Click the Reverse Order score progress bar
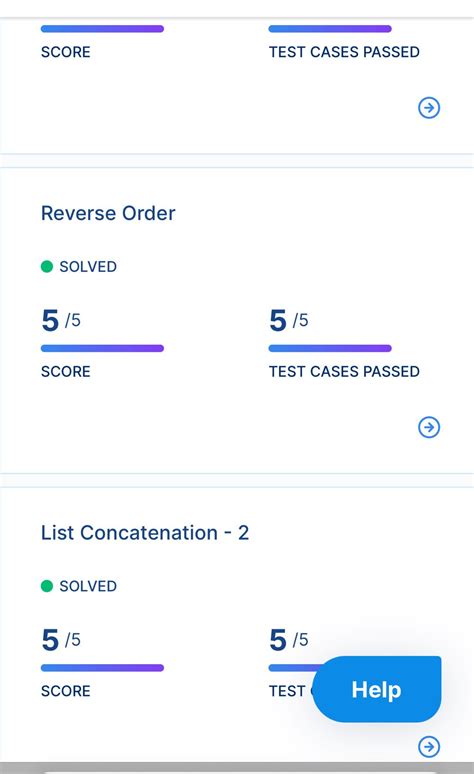Screen dimensions: 474x774 click(102, 348)
